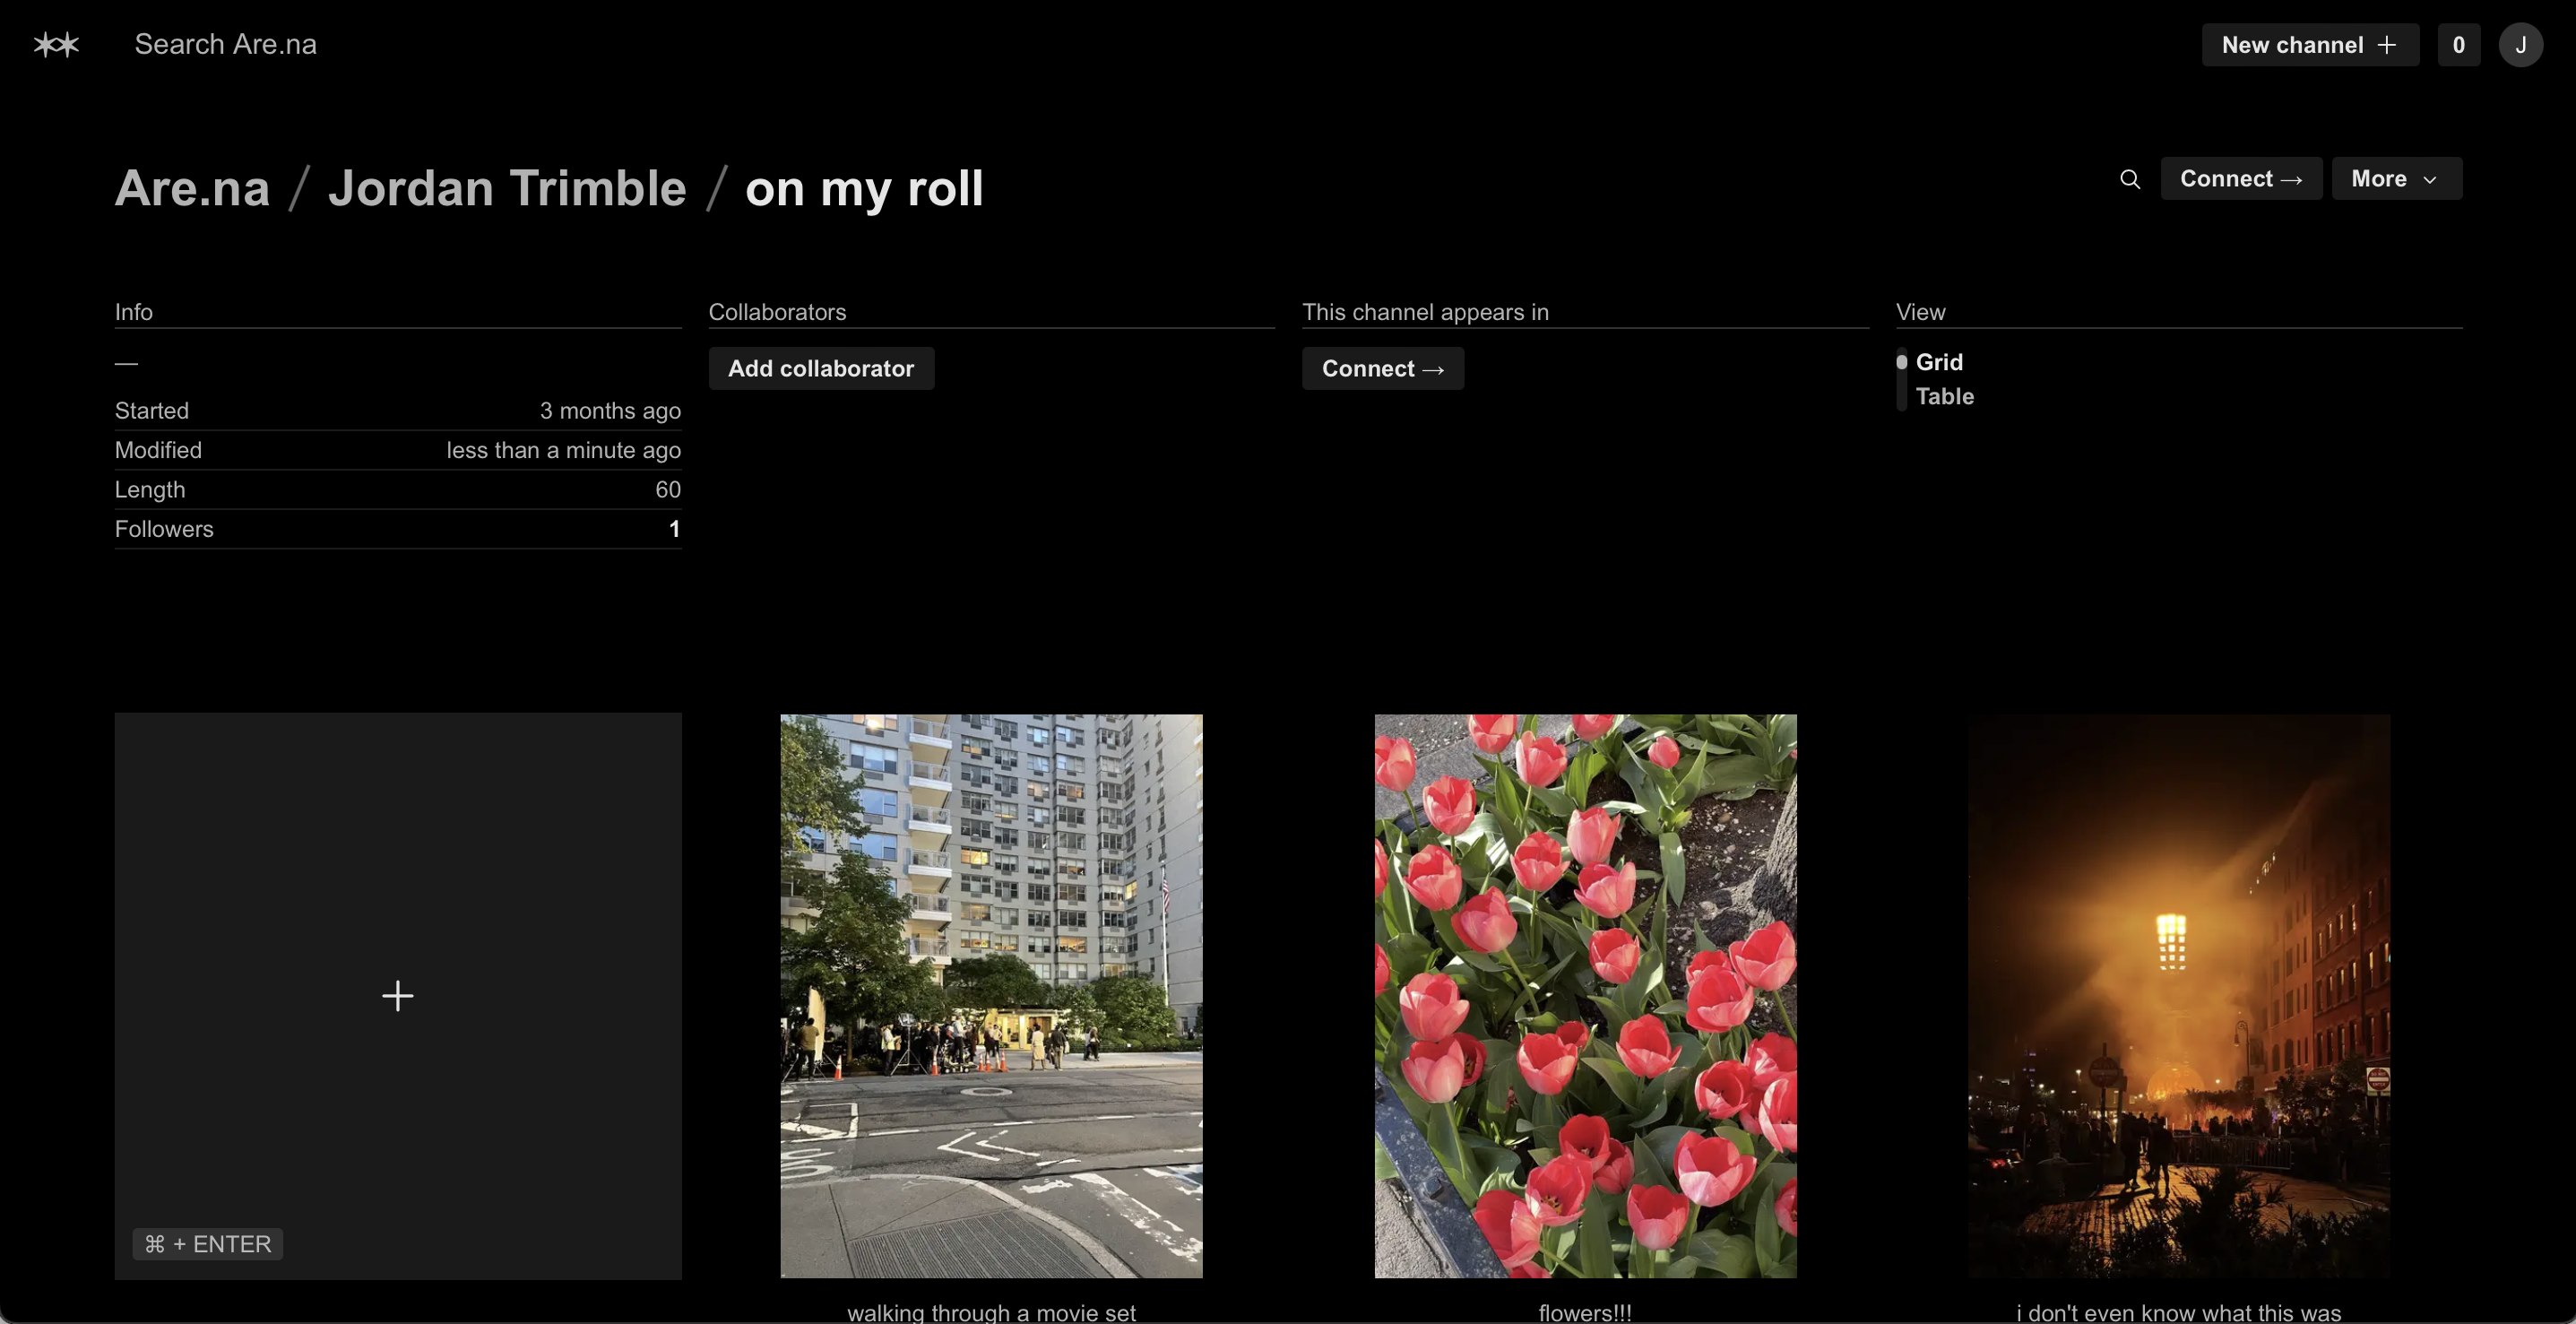Screen dimensions: 2576x1324
Task: Expand the More dropdown menu
Action: click(x=2396, y=179)
